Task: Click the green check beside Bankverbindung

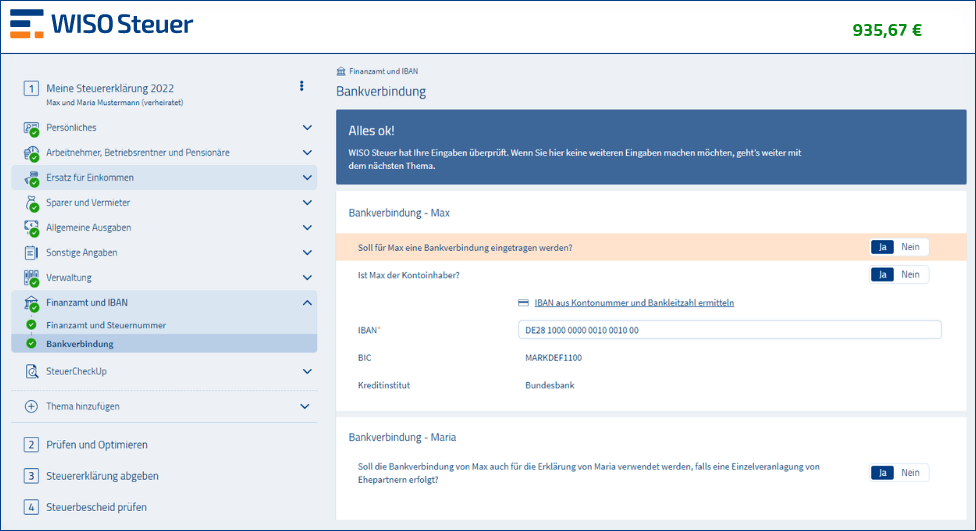Action: pos(31,344)
